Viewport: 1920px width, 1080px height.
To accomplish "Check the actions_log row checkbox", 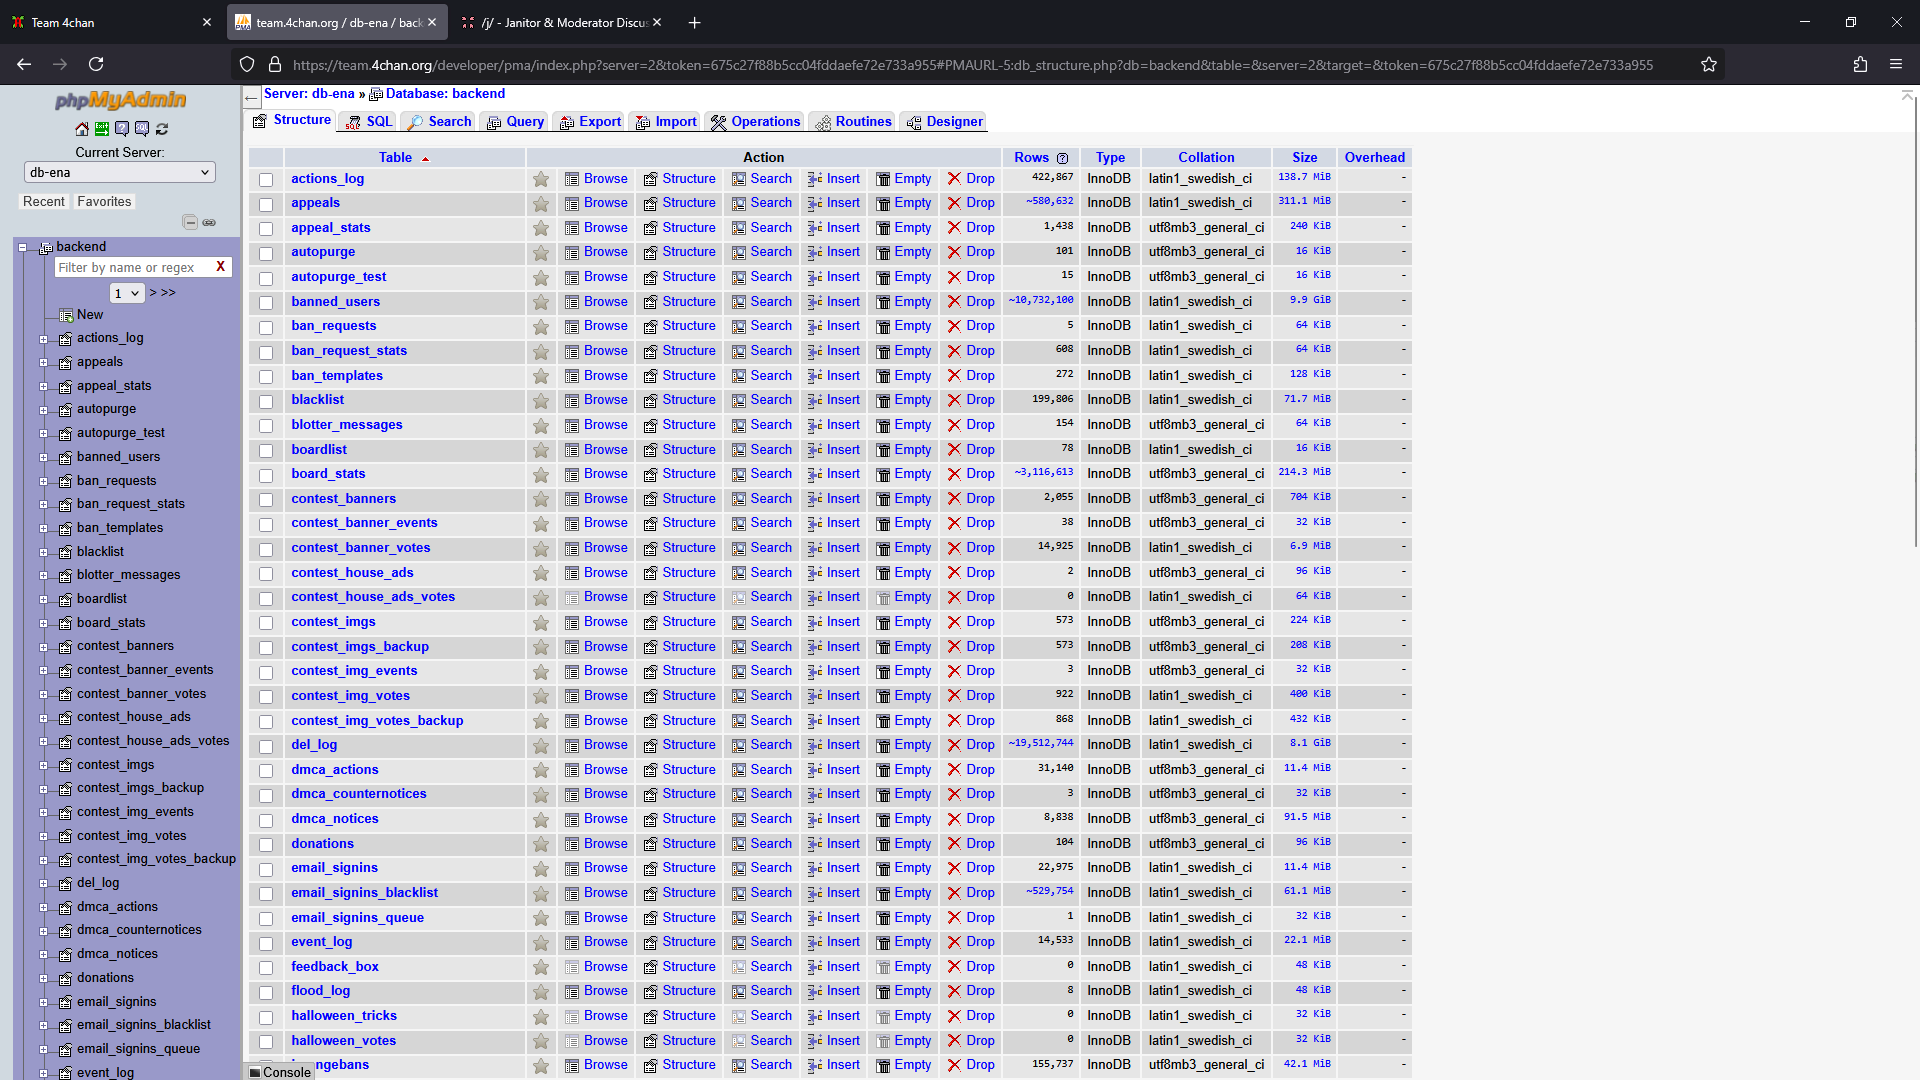I will (266, 180).
